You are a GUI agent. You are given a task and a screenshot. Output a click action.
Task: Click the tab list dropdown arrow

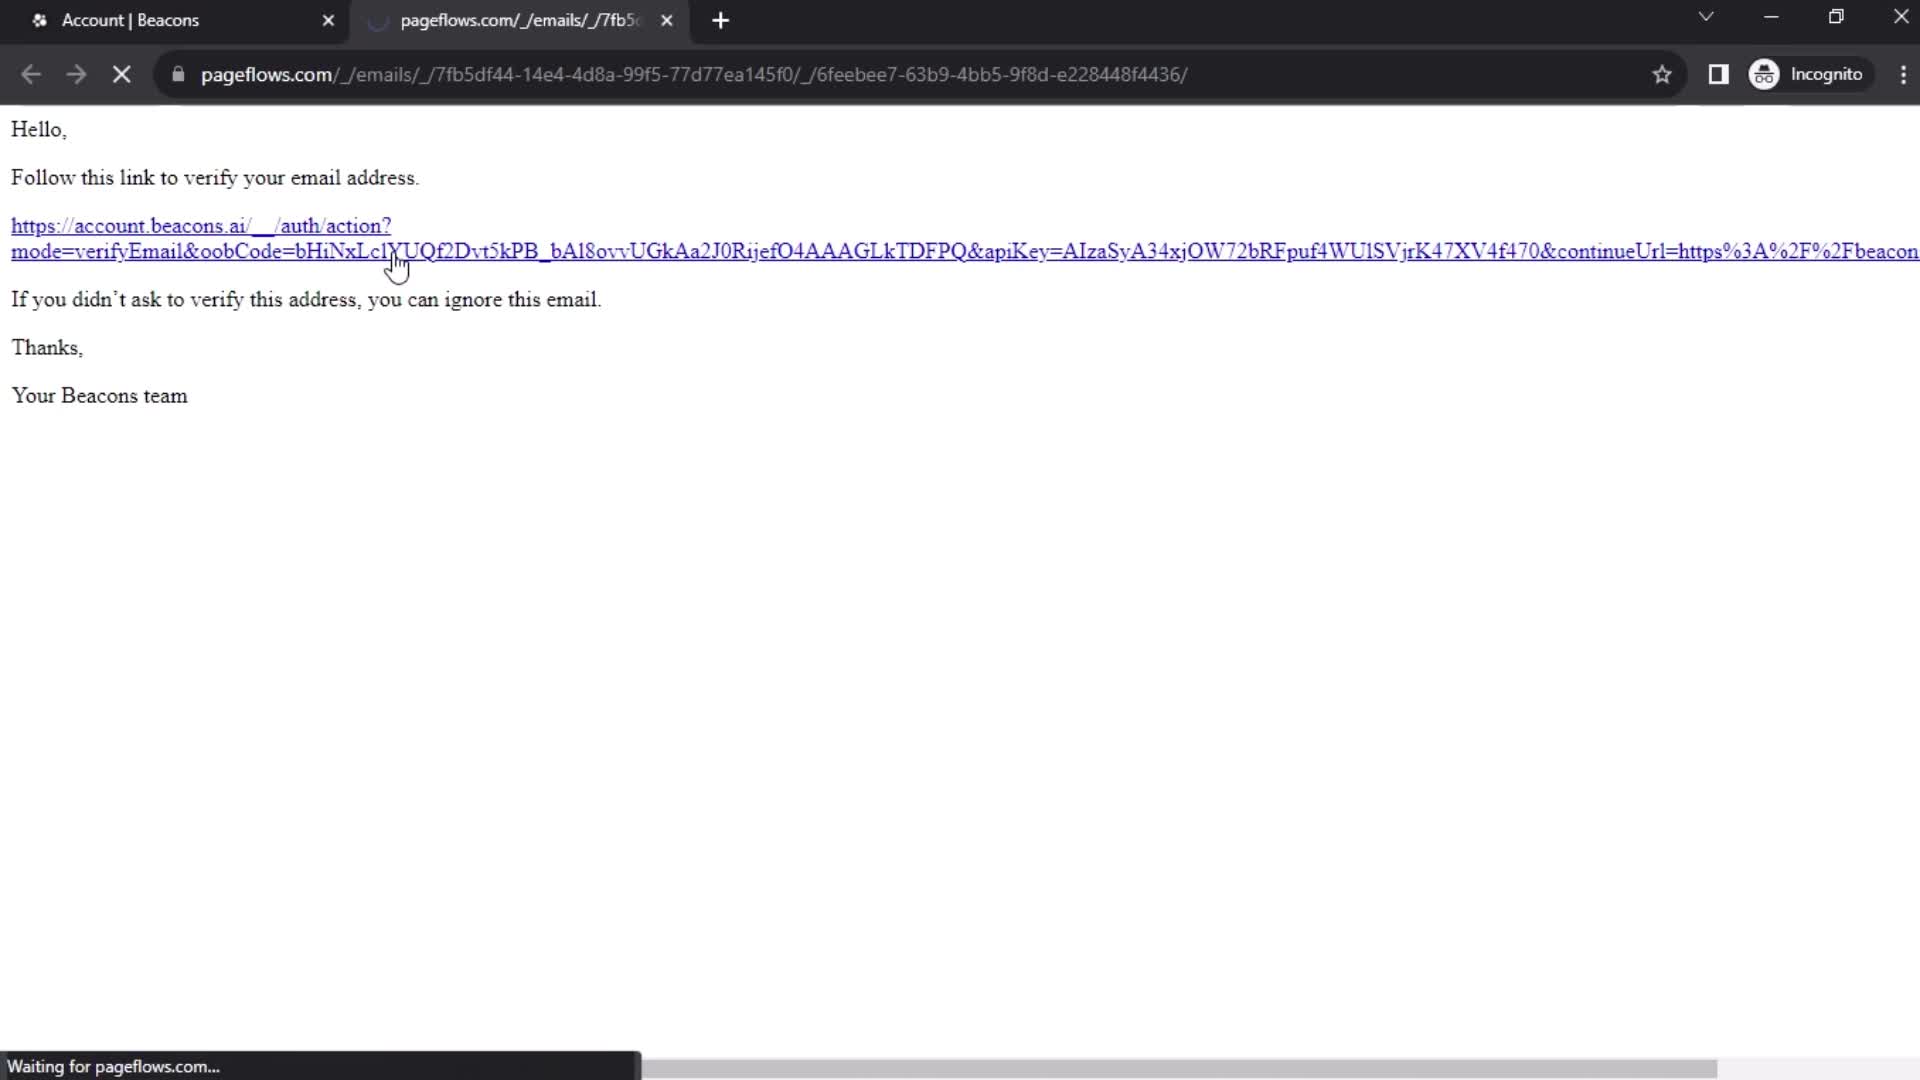(x=1705, y=18)
